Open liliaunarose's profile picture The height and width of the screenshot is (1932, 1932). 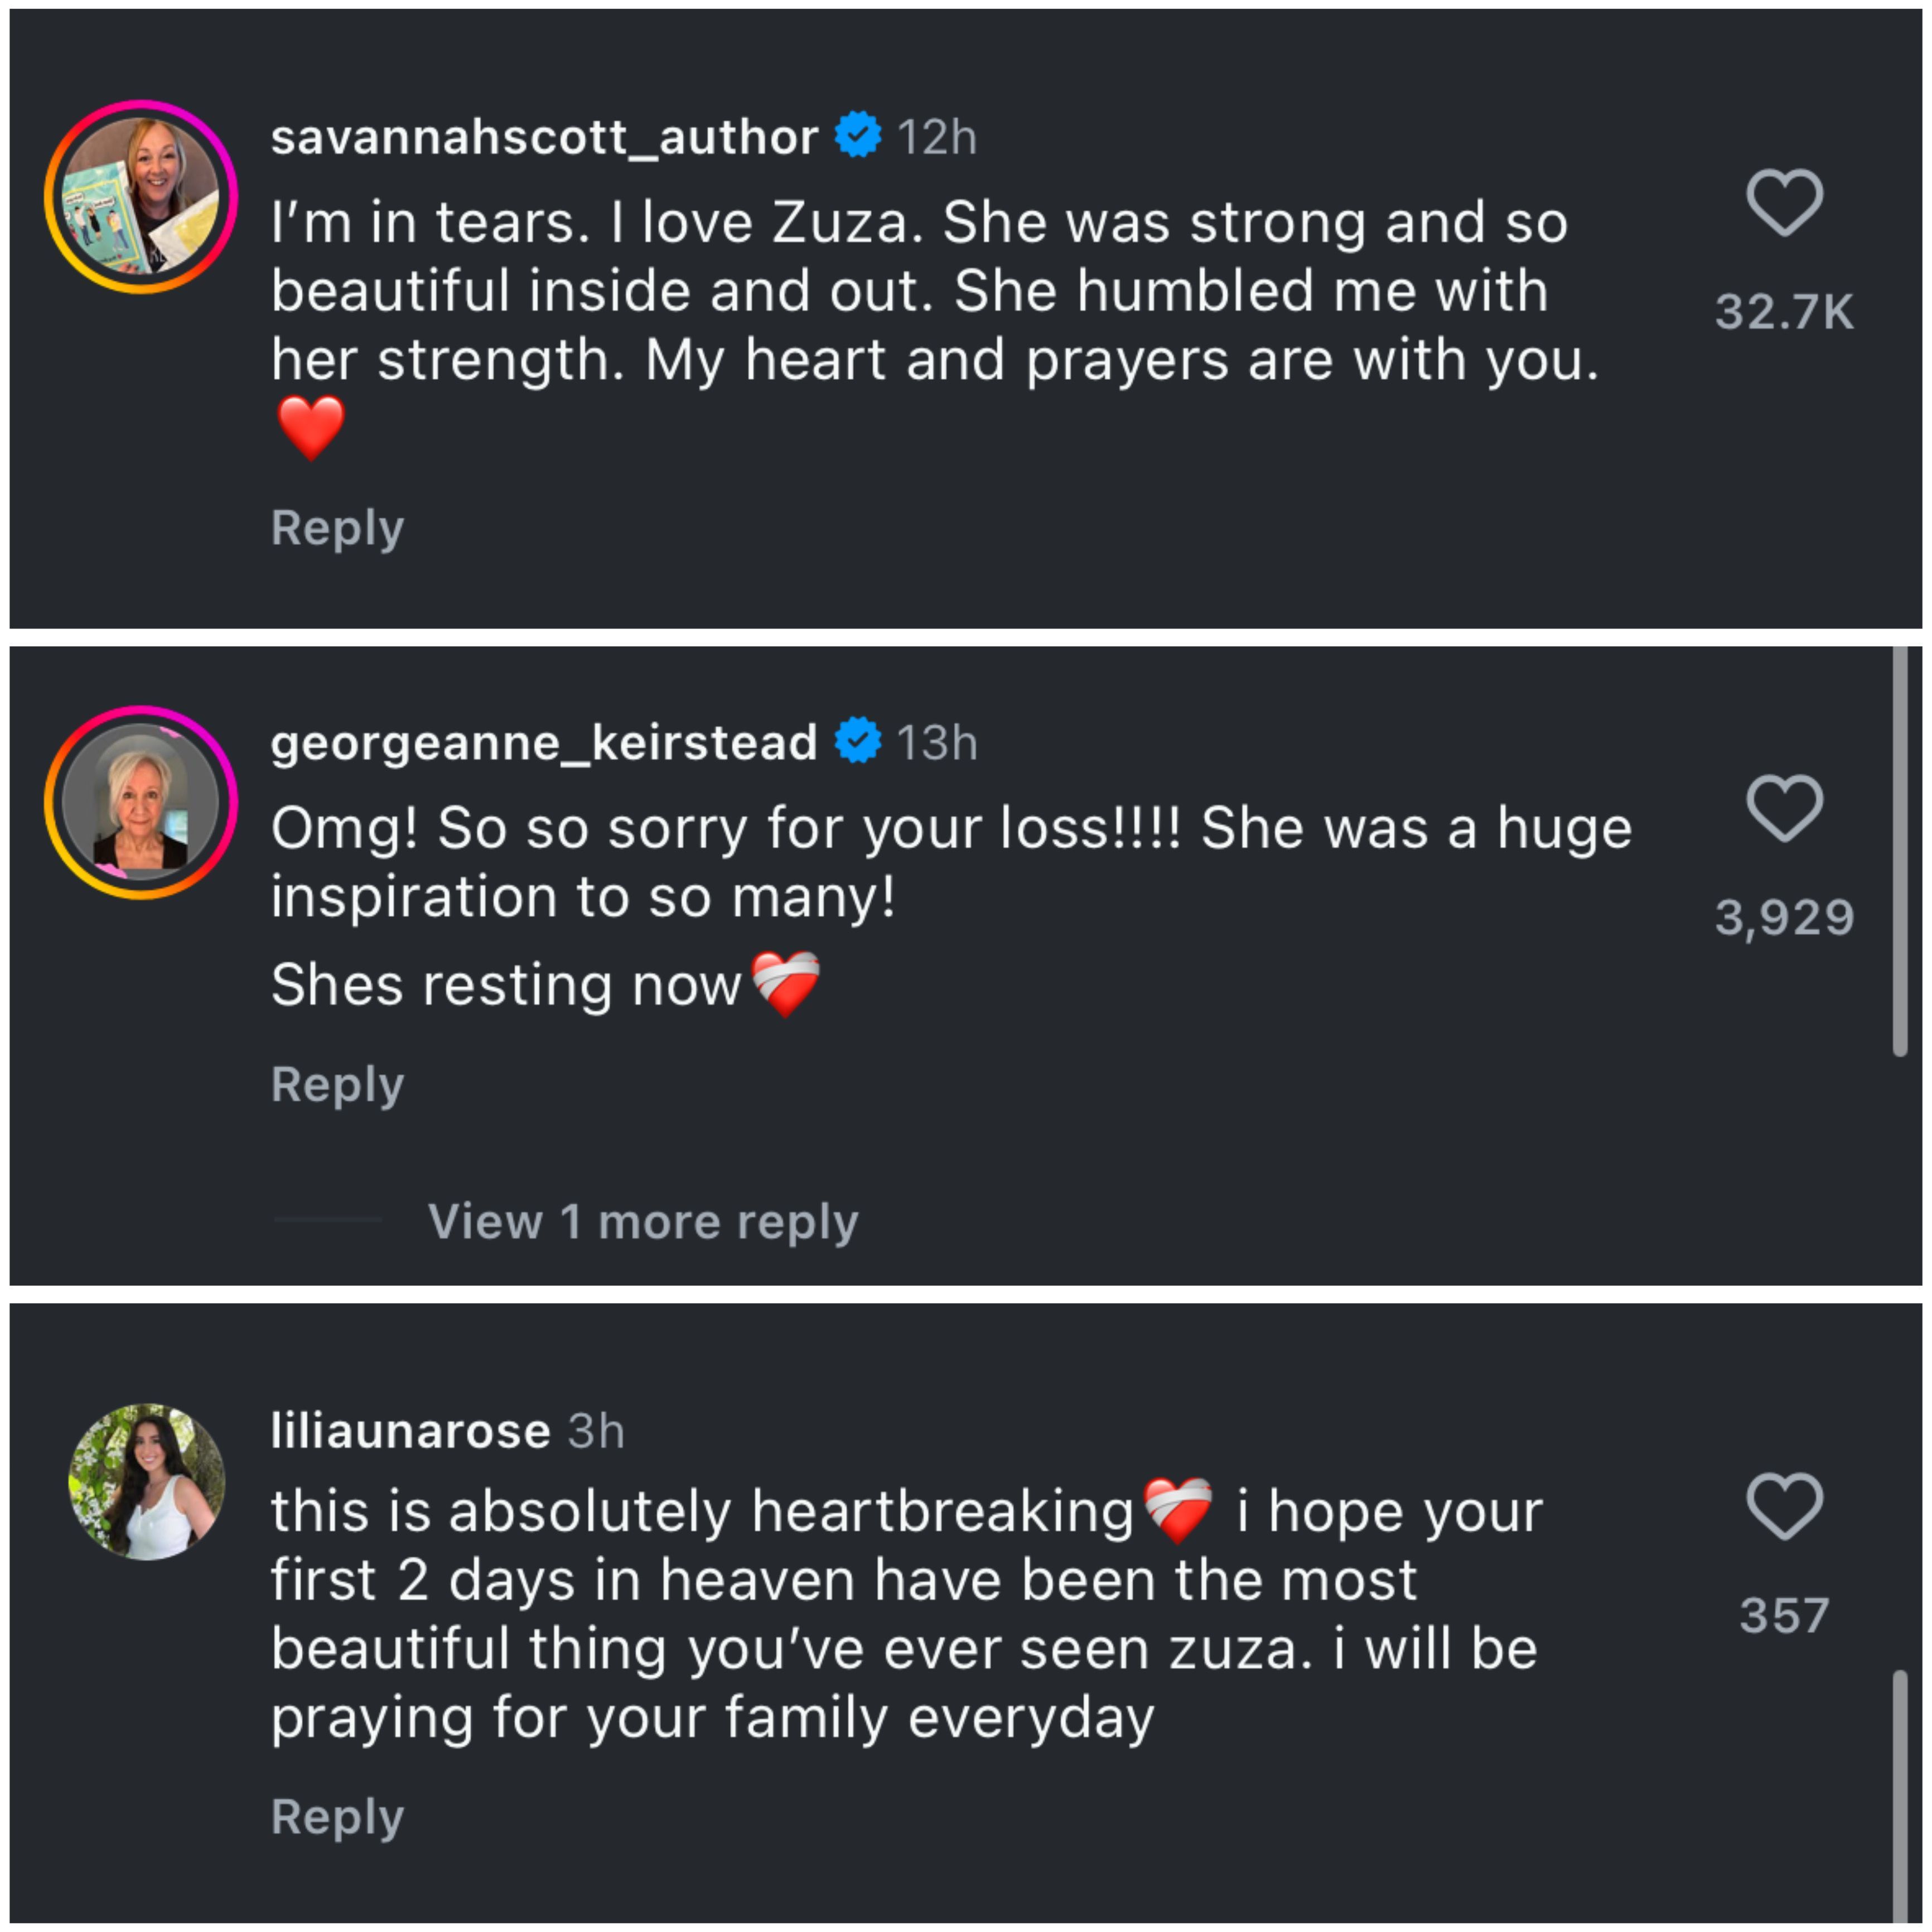click(x=147, y=1482)
